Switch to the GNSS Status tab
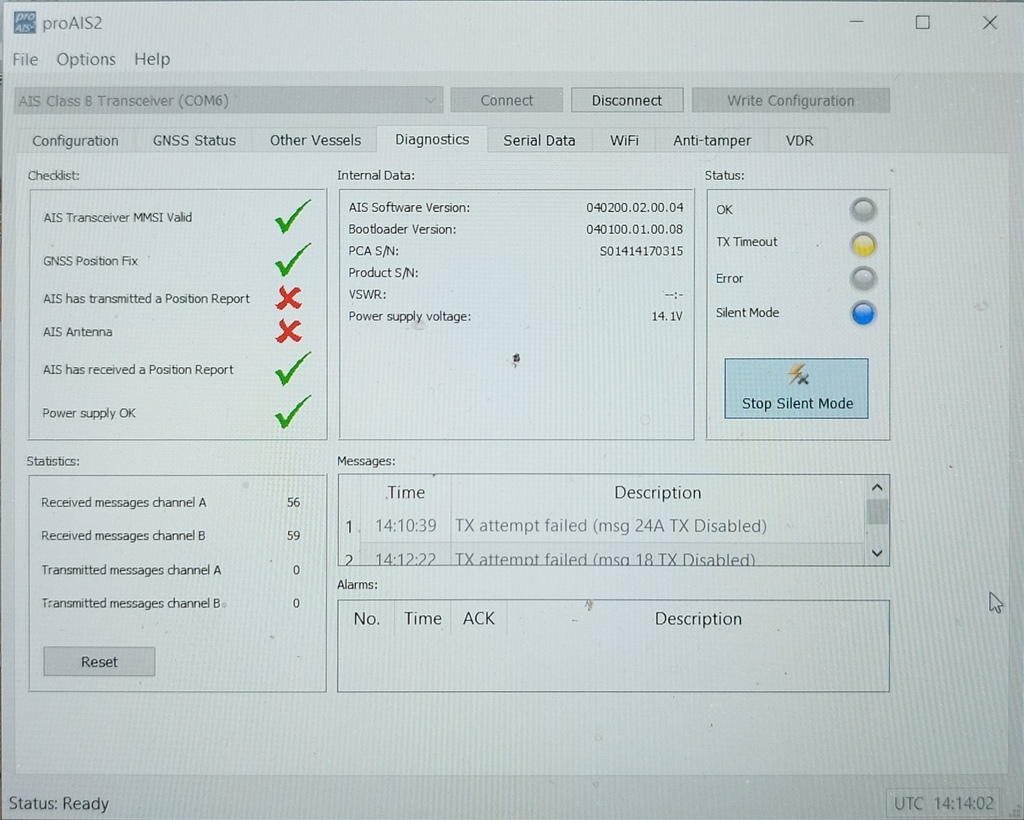This screenshot has height=820, width=1024. [x=194, y=140]
